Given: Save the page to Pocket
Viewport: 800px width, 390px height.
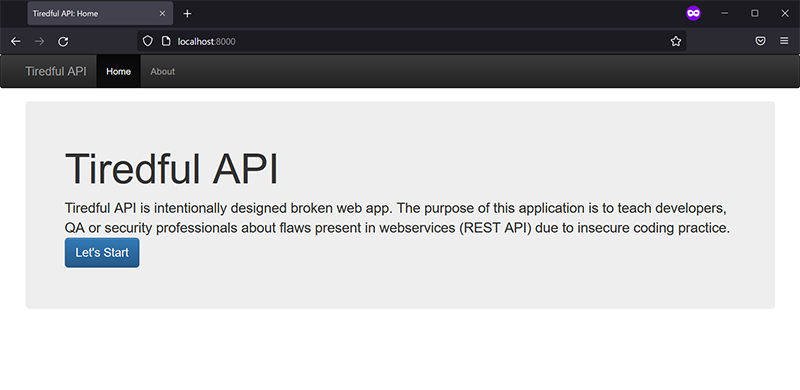Looking at the screenshot, I should point(760,41).
